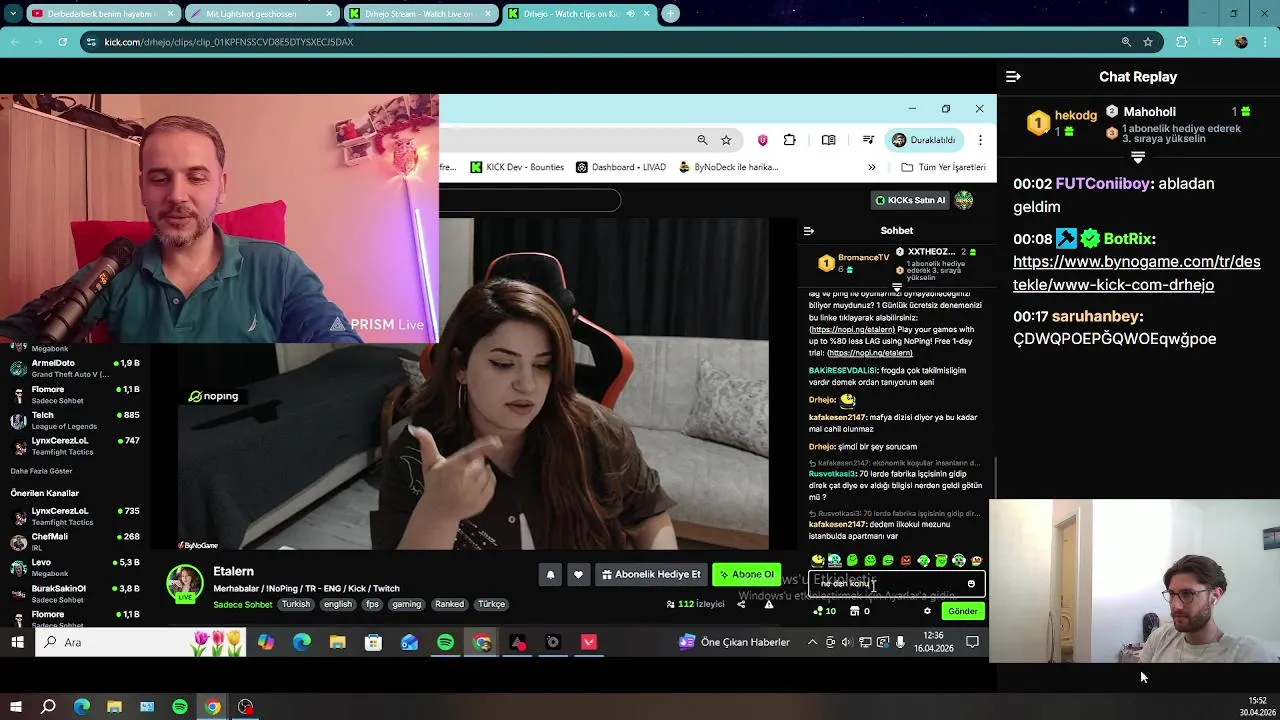The width and height of the screenshot is (1280, 720).
Task: Click Abone Ol subscribe button
Action: [746, 574]
